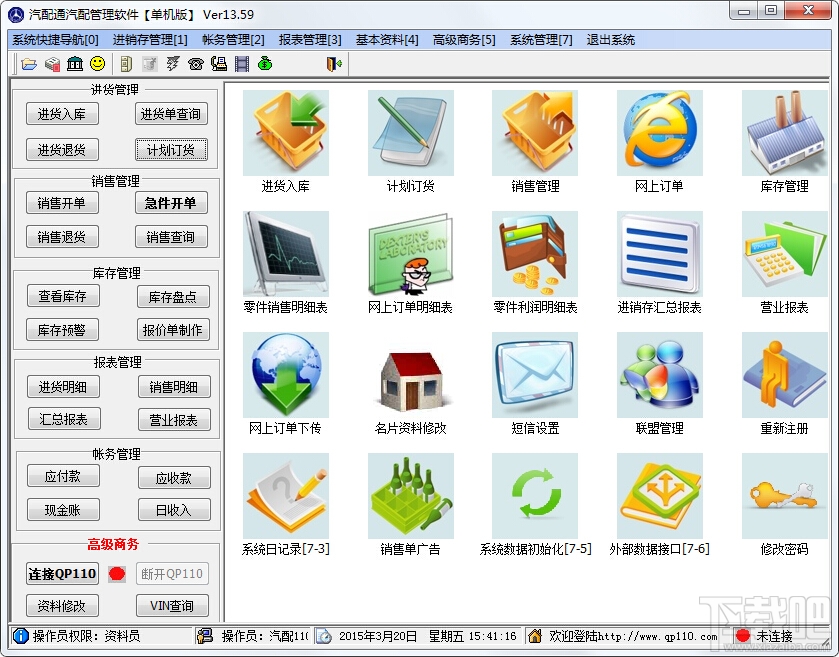Click the 销售开单 button
This screenshot has height=657, width=839.
(62, 203)
